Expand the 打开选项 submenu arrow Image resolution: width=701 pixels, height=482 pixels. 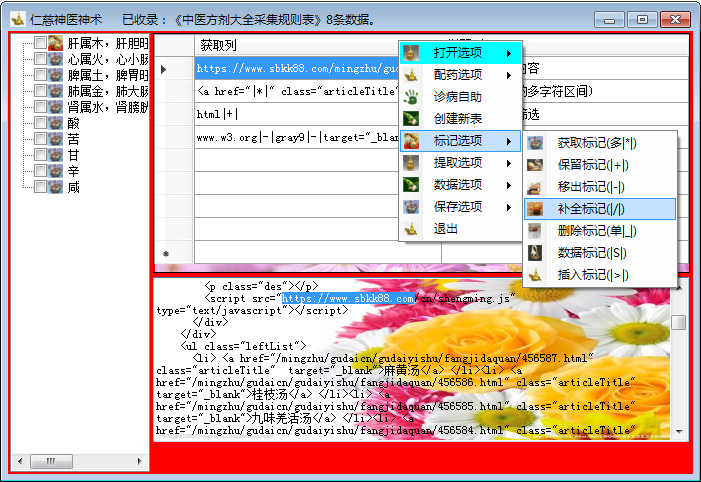pyautogui.click(x=509, y=53)
